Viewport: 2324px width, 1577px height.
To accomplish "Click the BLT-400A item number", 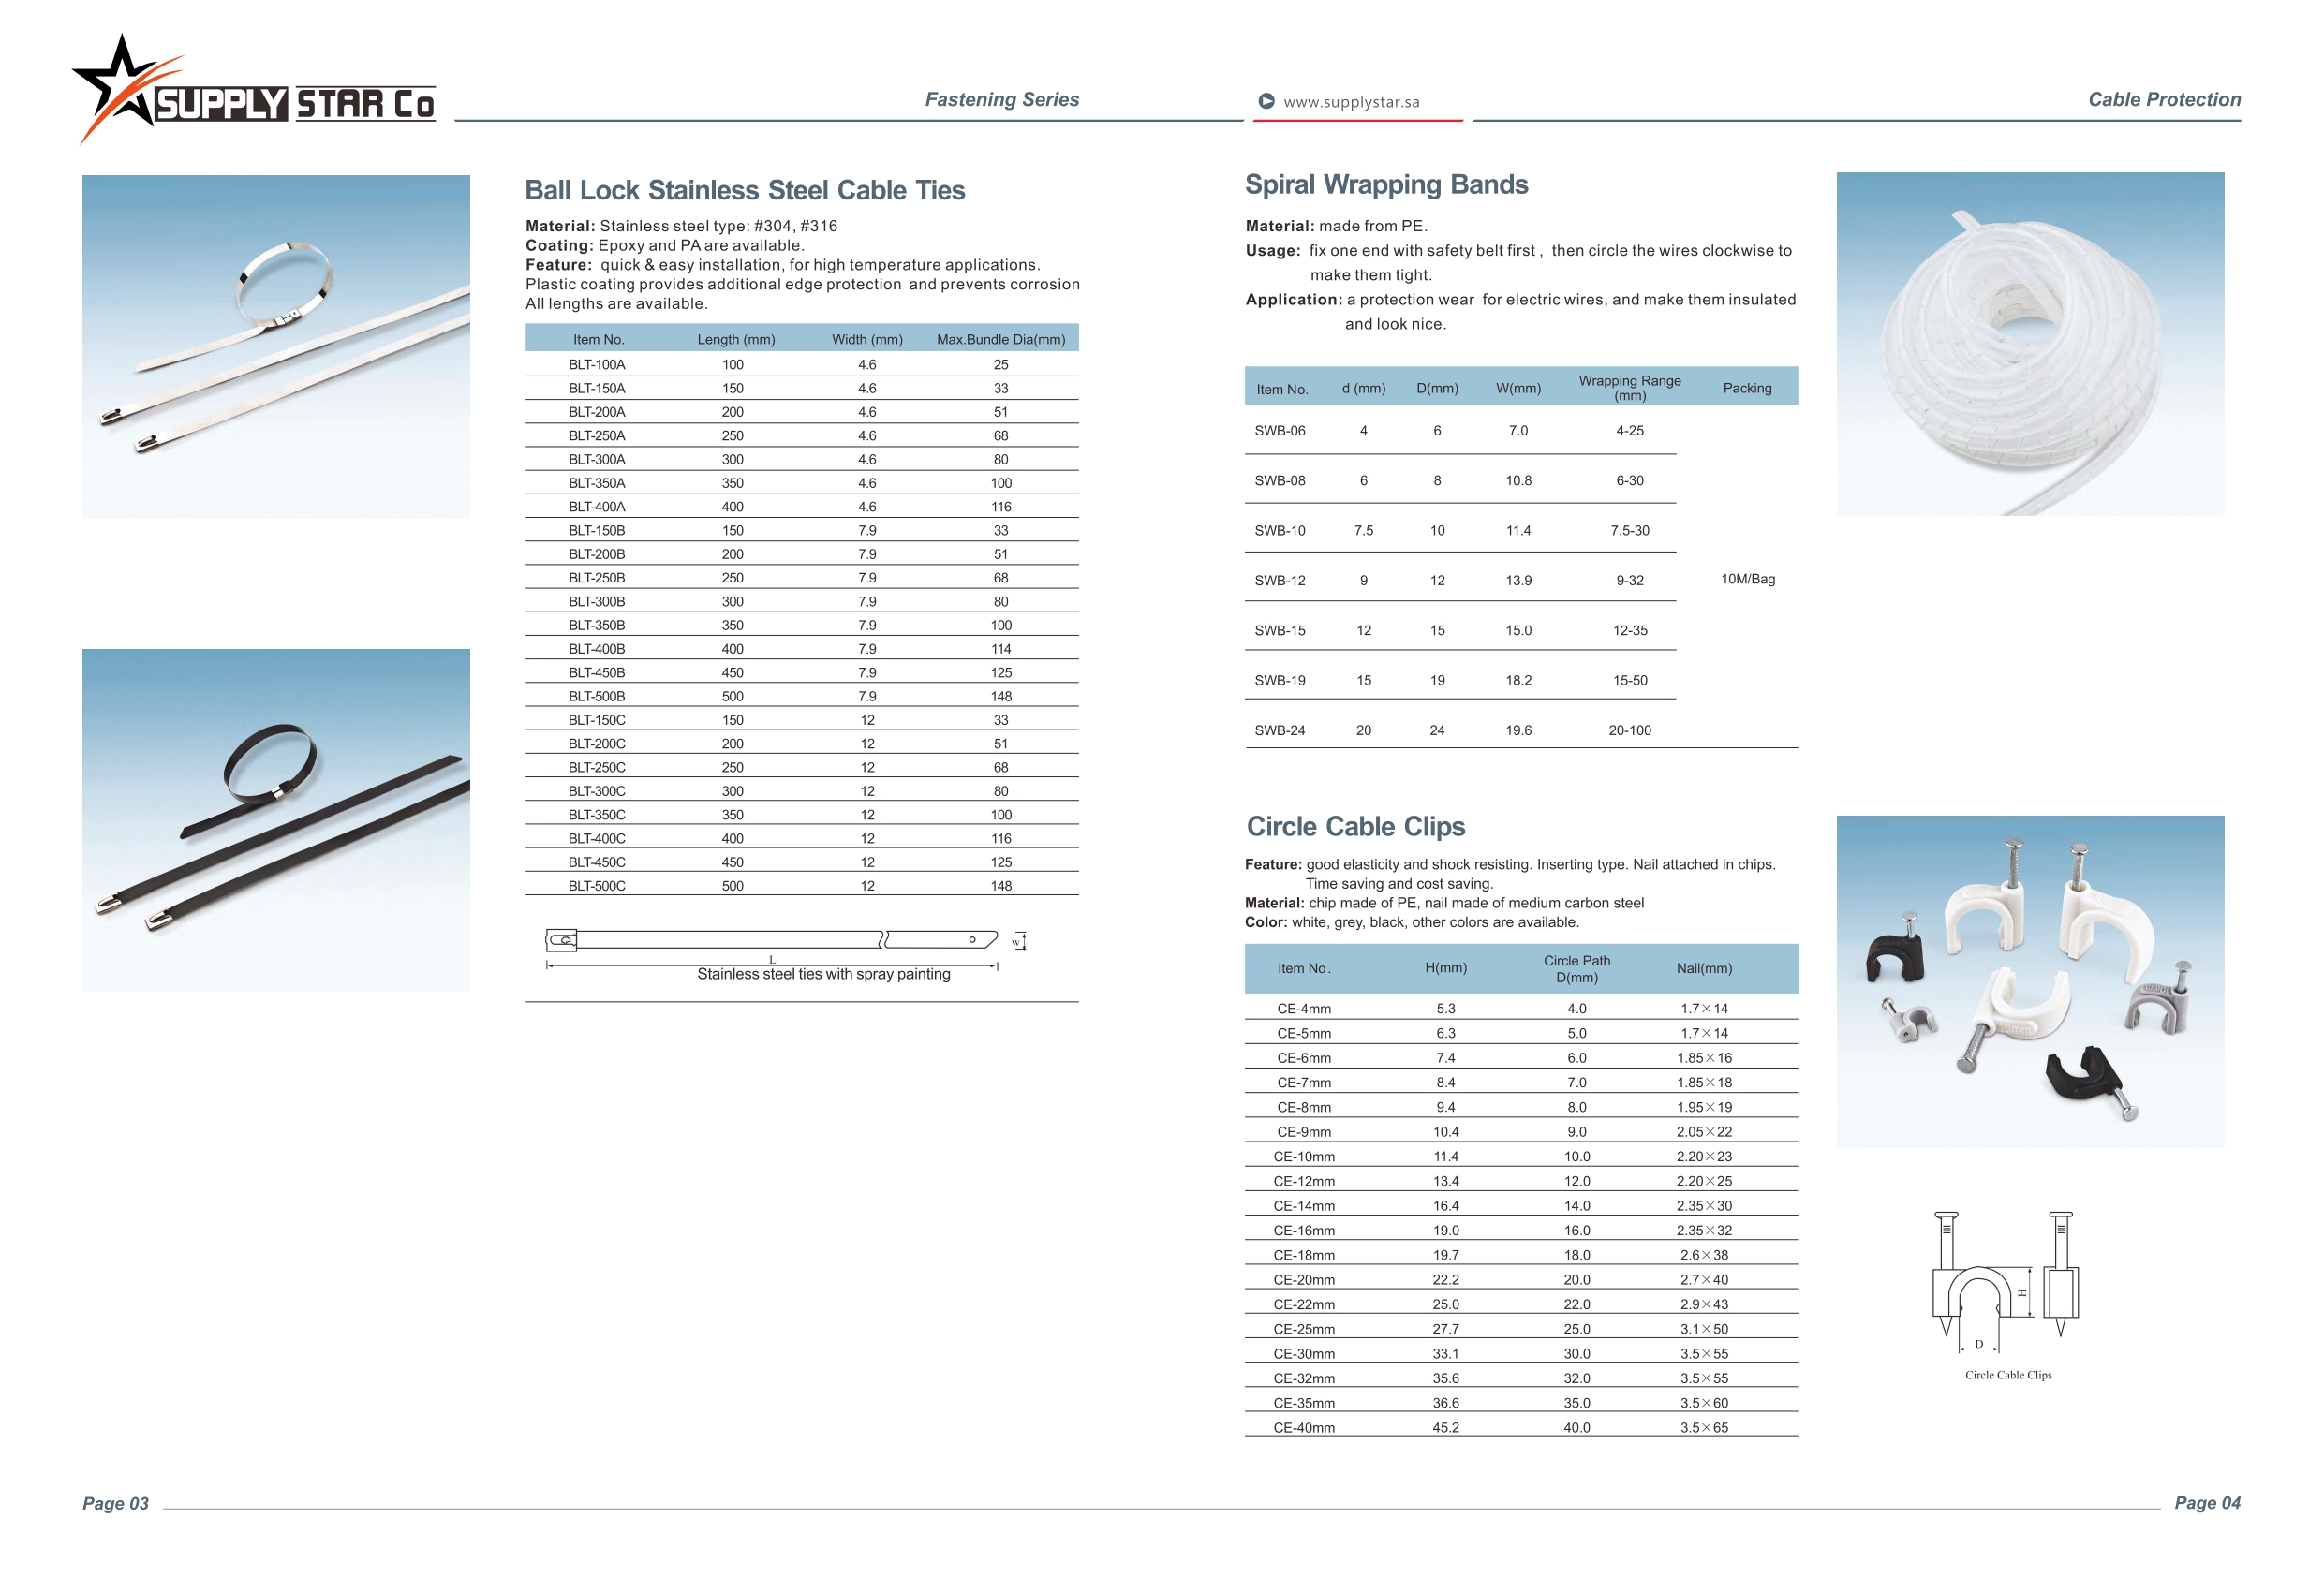I will click(597, 507).
